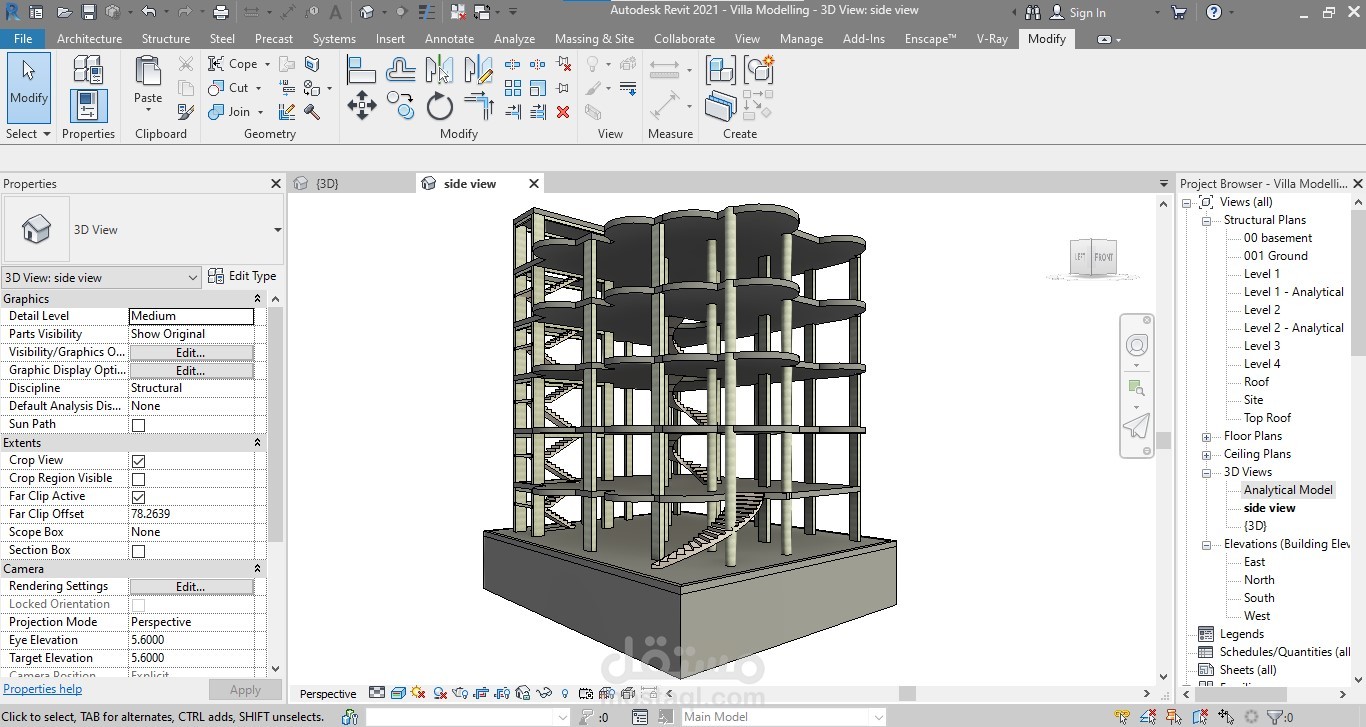1366x727 pixels.
Task: Open the Shaded visual style icon
Action: point(399,692)
